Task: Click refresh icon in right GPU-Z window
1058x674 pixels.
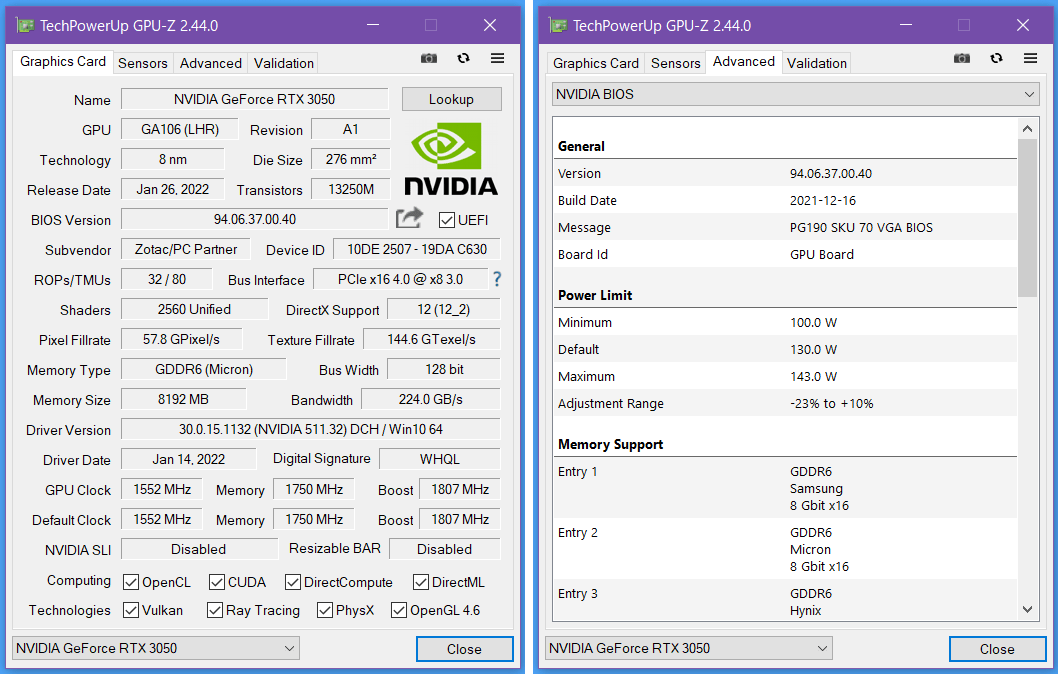Action: click(997, 59)
